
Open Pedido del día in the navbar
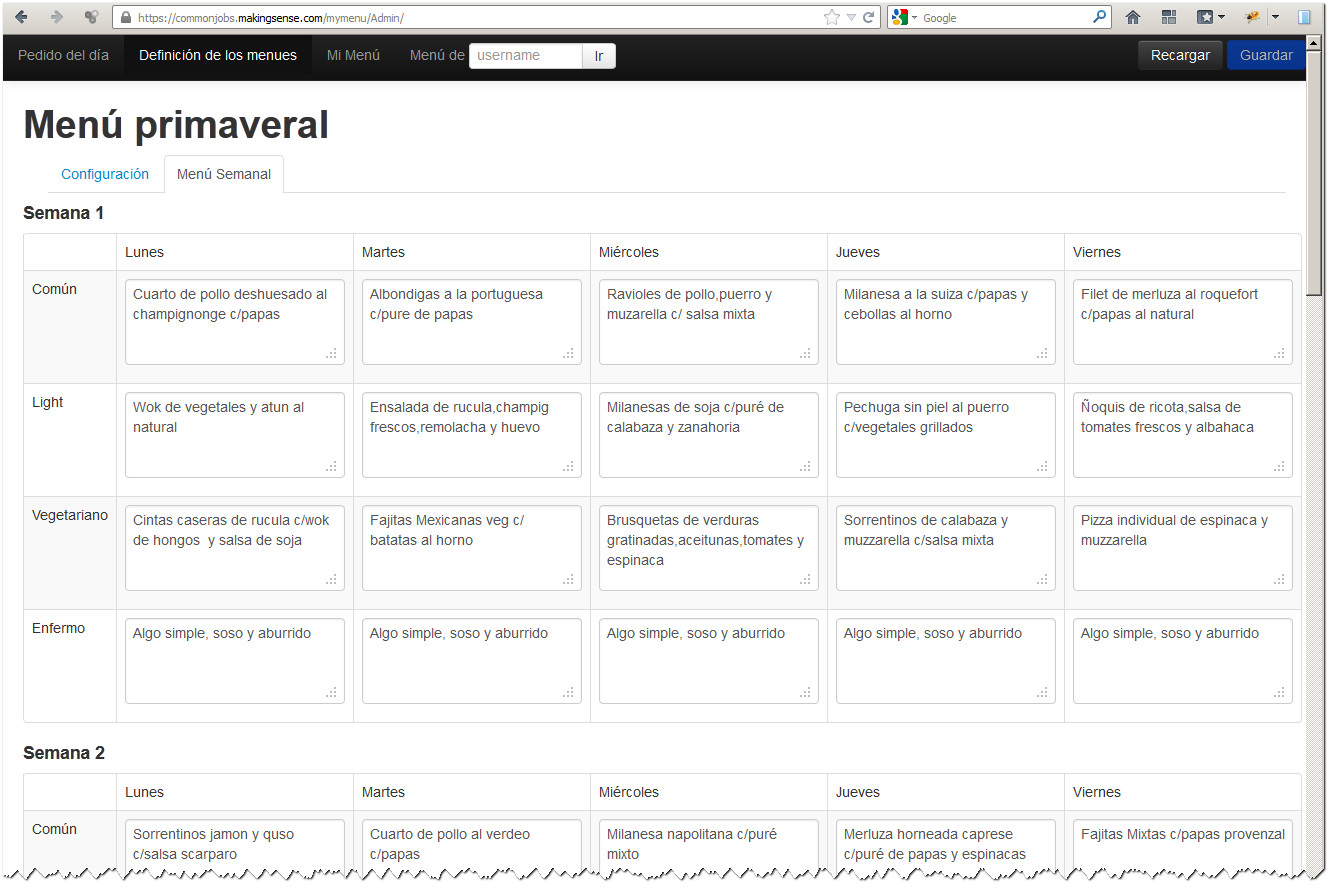63,56
